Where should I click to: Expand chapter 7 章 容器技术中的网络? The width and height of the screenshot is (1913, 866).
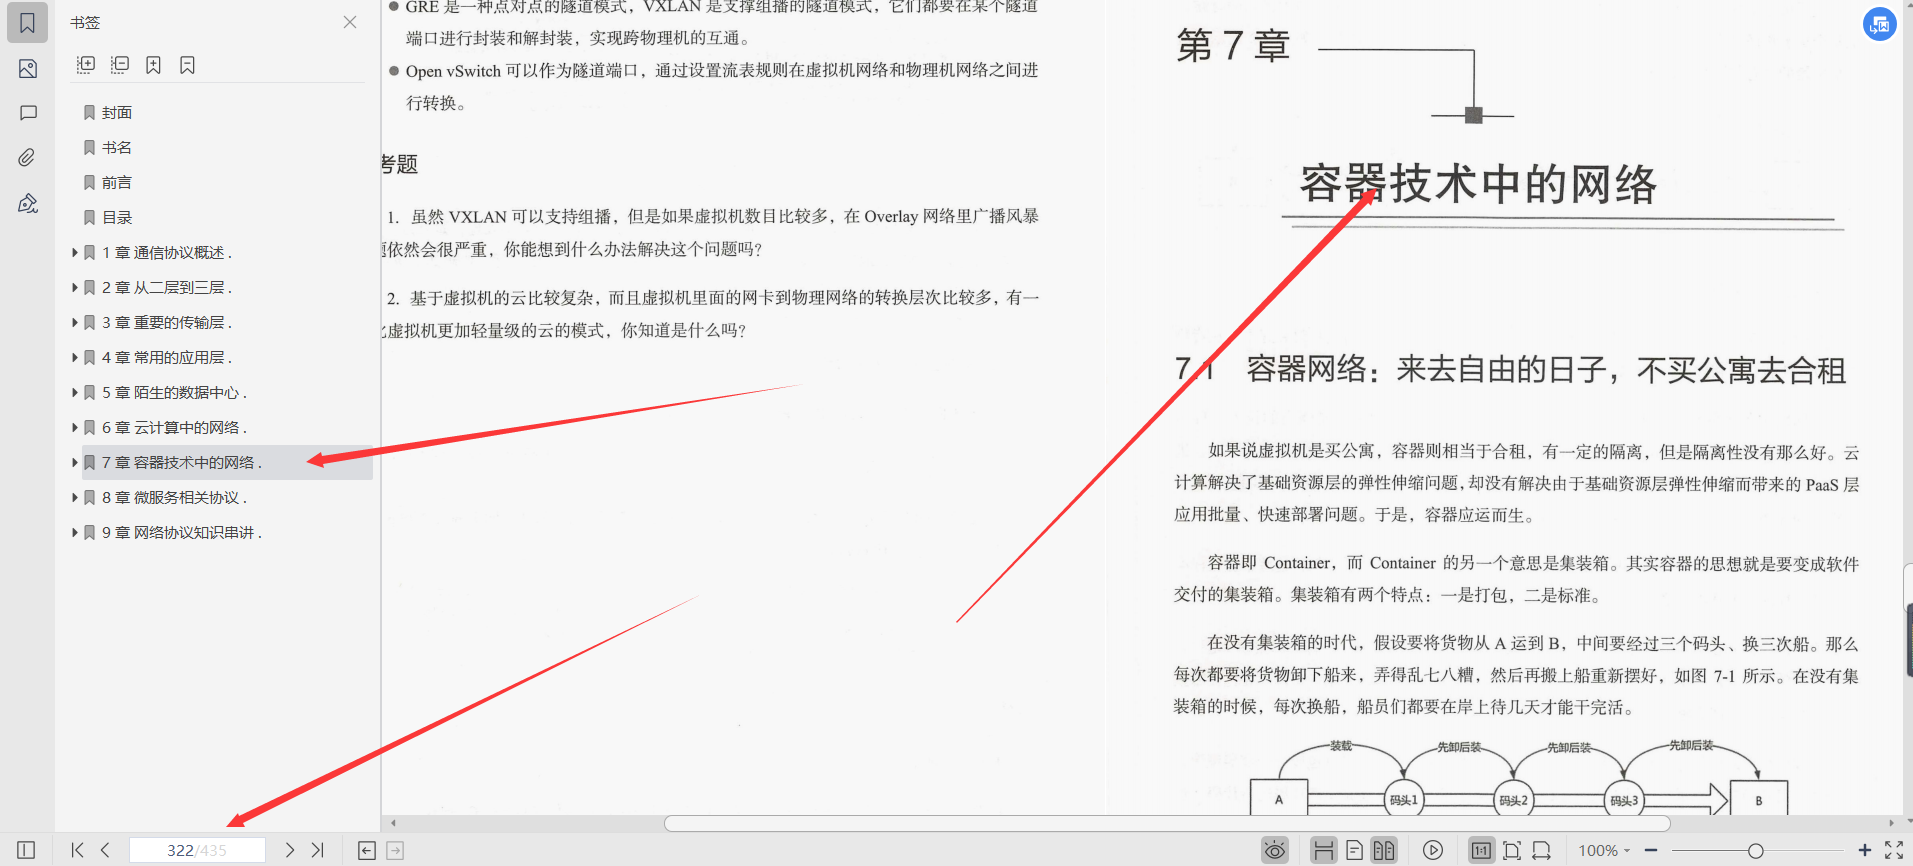[74, 463]
